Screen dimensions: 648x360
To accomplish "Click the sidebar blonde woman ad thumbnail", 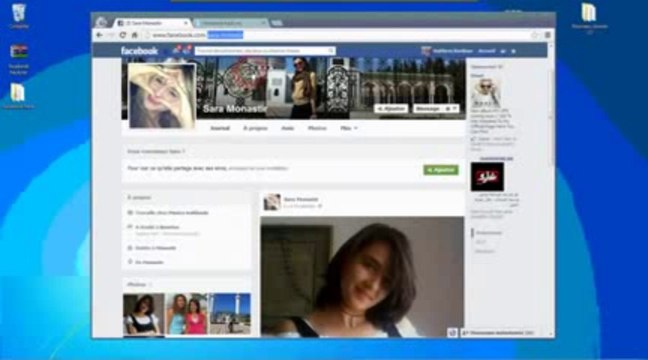I will point(486,93).
